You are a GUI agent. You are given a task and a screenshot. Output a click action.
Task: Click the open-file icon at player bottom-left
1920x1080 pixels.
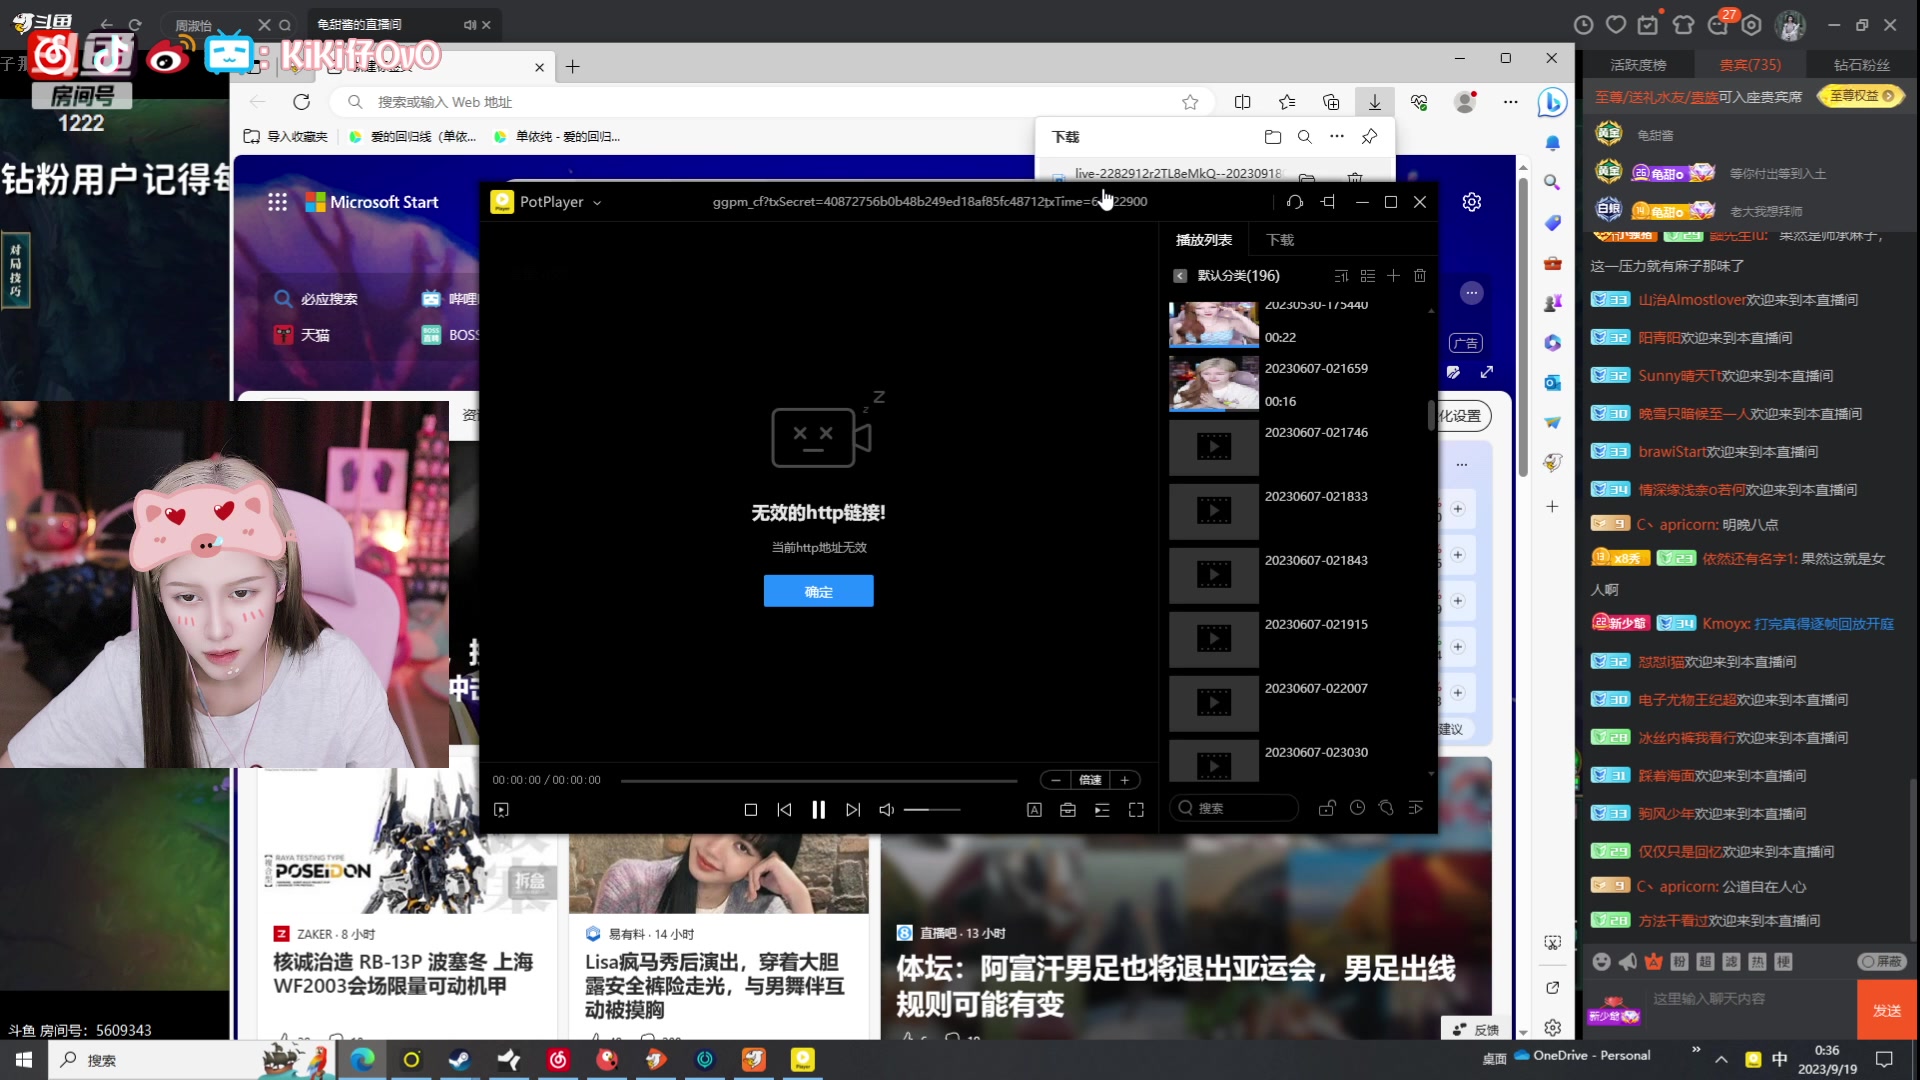pos(501,810)
